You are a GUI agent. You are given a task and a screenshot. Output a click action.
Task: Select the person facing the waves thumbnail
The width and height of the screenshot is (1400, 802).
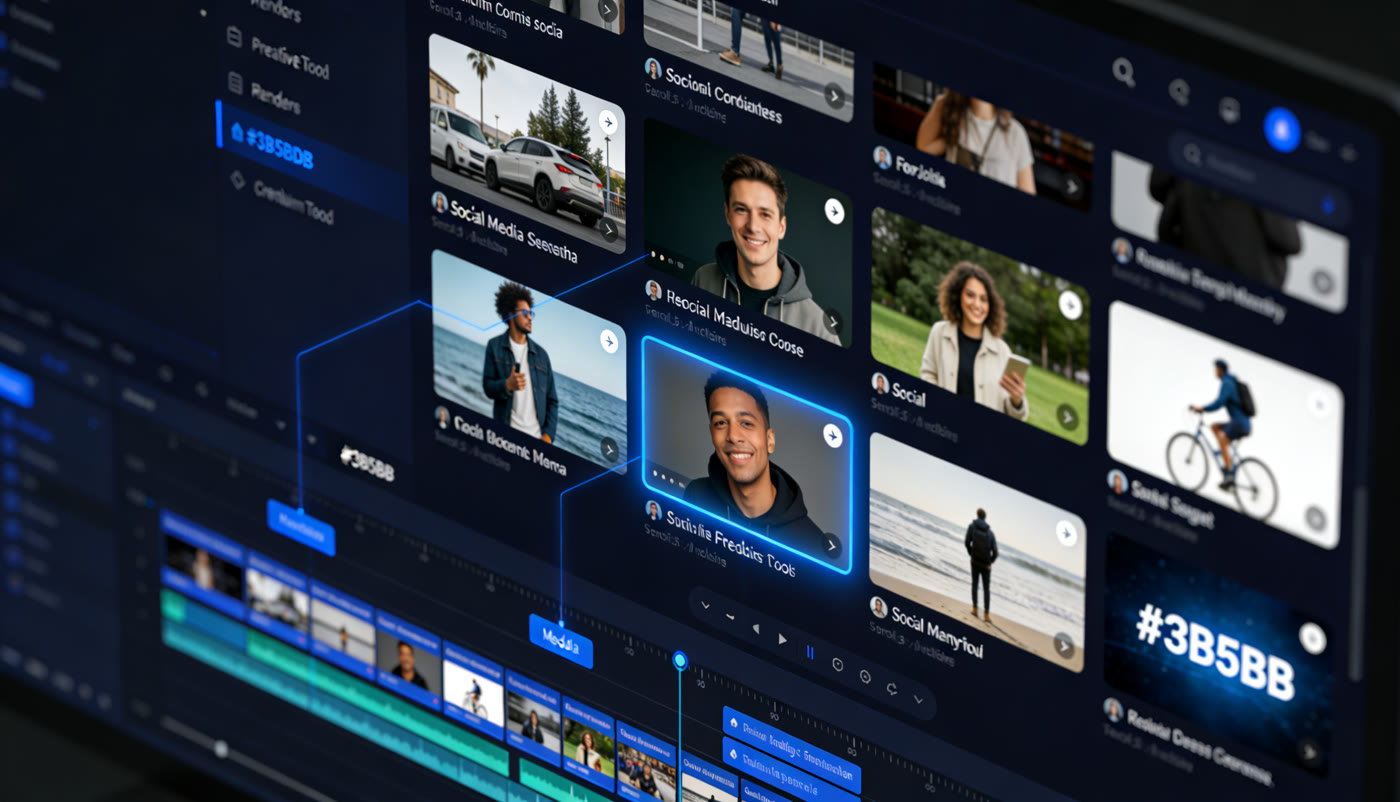(977, 551)
